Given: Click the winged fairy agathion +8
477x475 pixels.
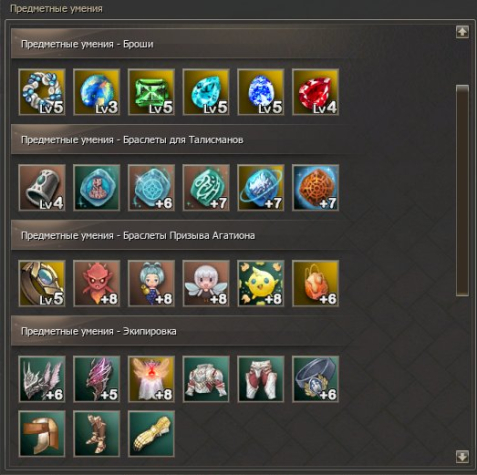Looking at the screenshot, I should [x=206, y=283].
